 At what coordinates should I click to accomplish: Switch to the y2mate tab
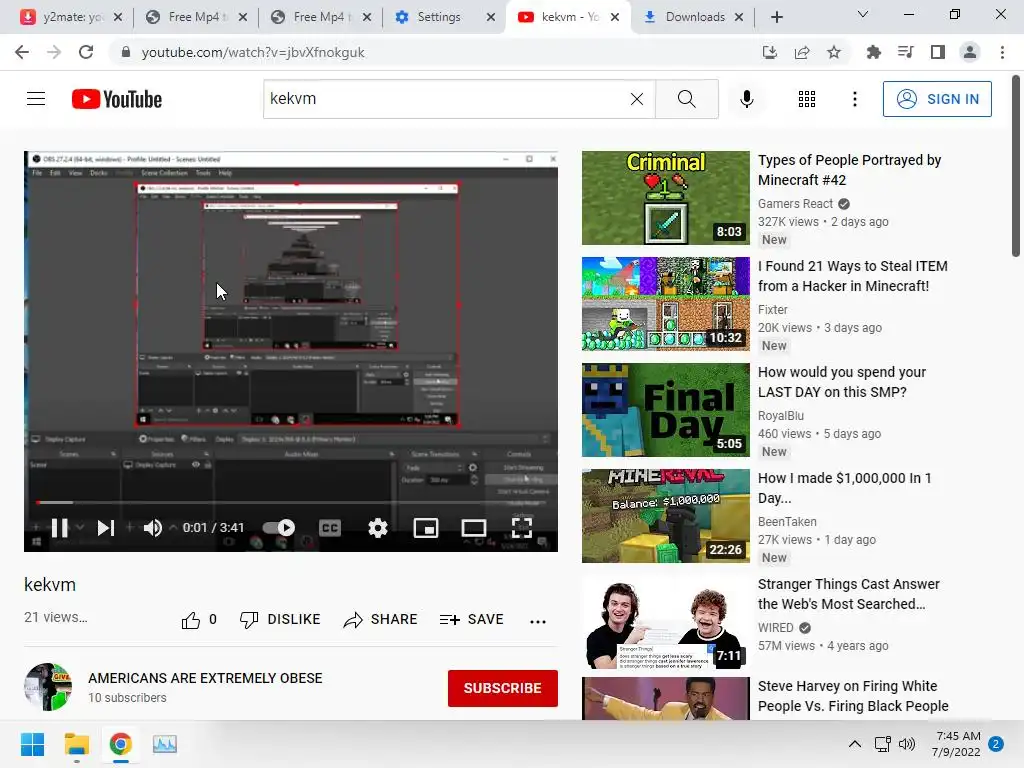71,17
